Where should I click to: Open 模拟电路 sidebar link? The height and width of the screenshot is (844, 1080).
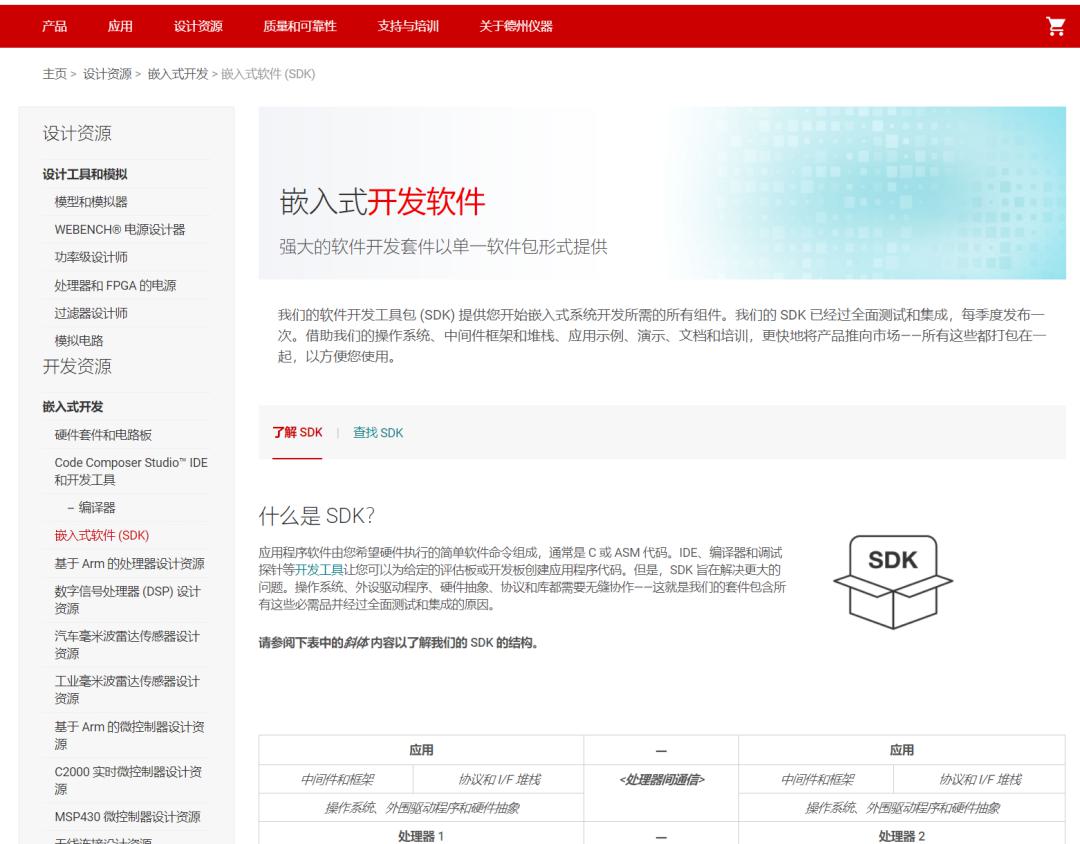pos(79,340)
